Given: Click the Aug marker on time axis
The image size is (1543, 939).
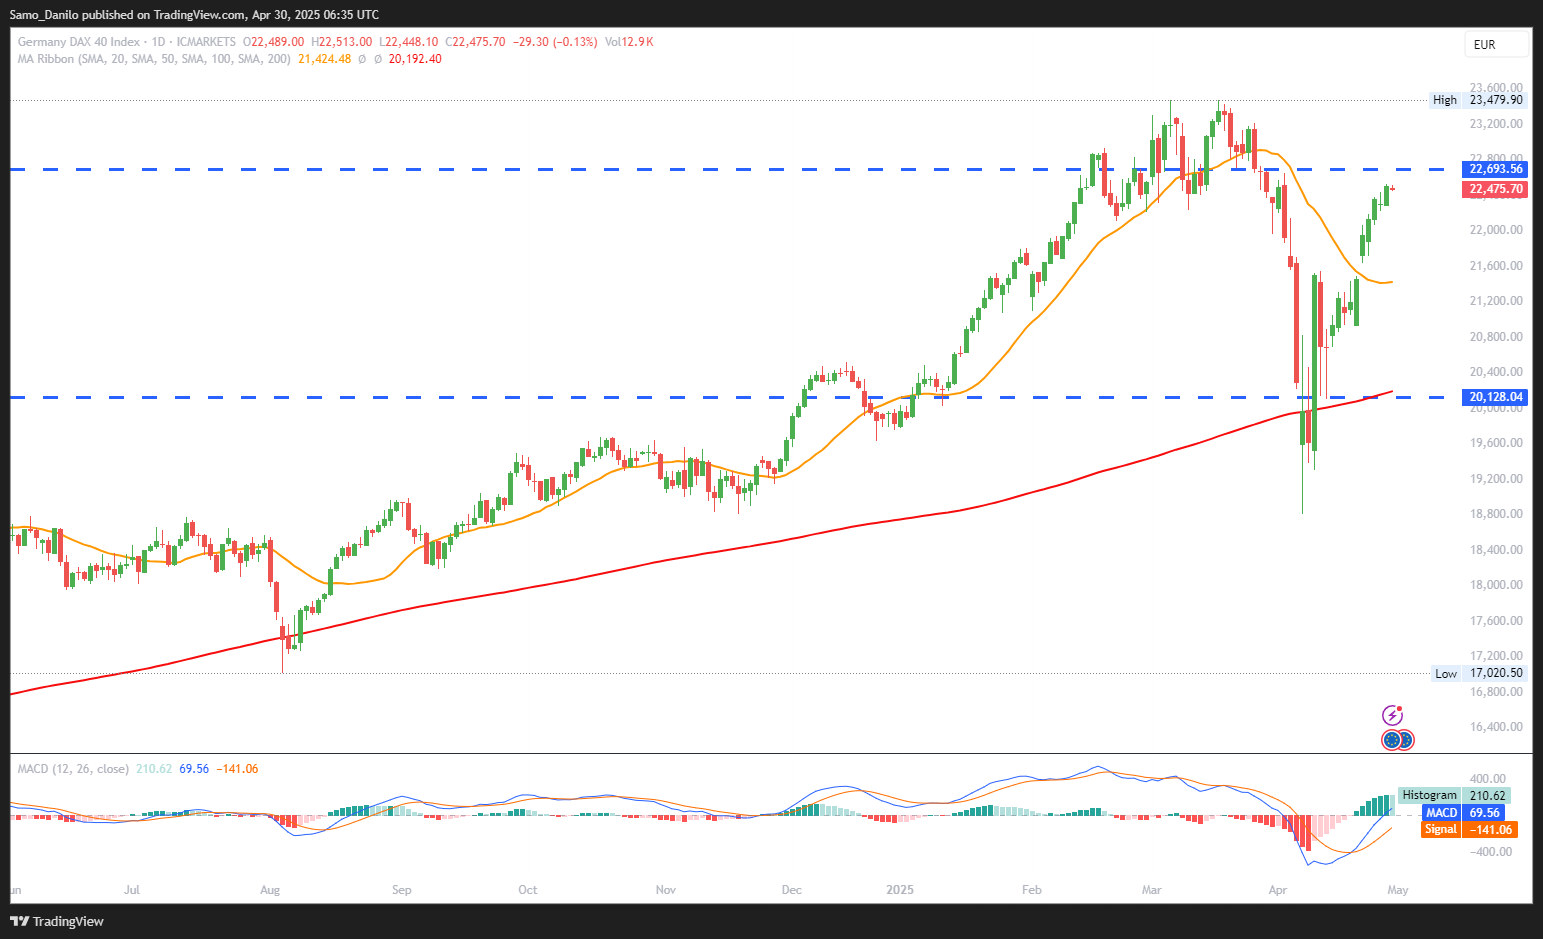Looking at the screenshot, I should 269,890.
